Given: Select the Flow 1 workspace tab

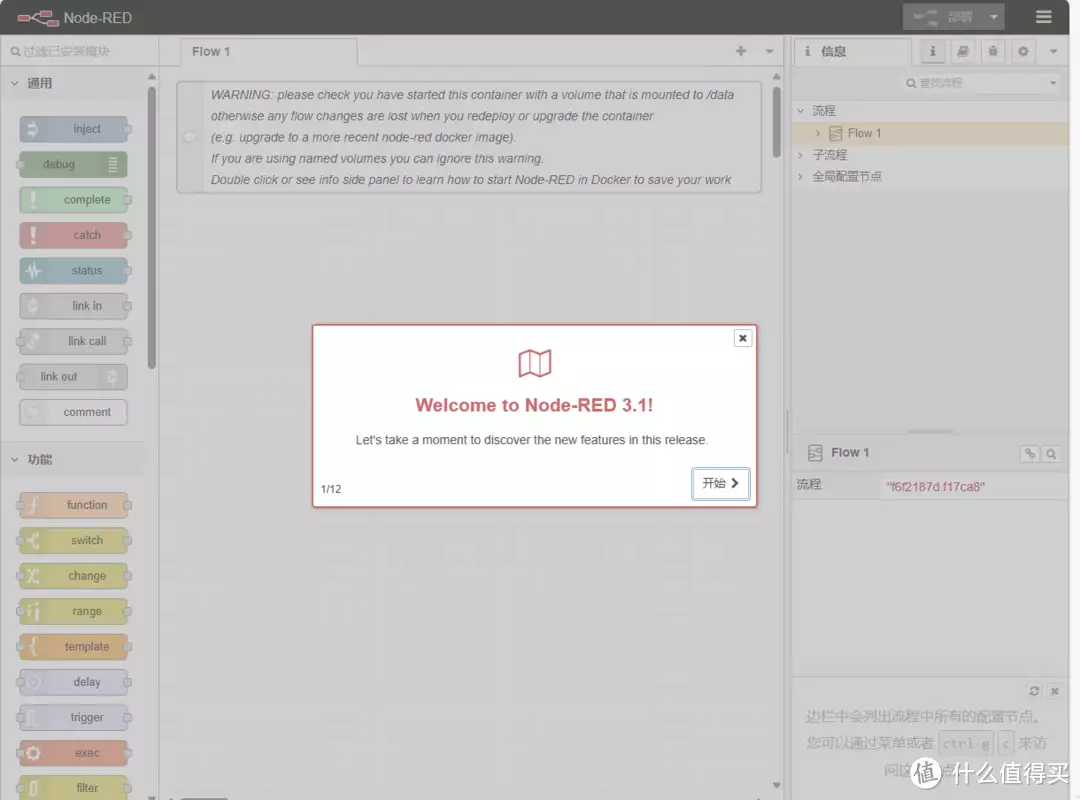Looking at the screenshot, I should click(269, 52).
